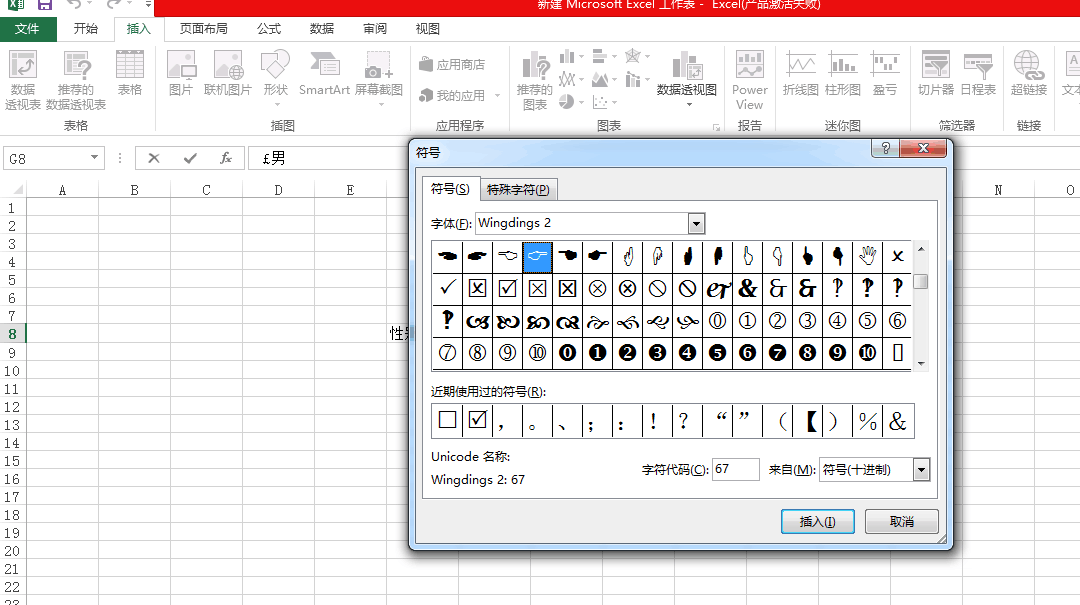The height and width of the screenshot is (605, 1080).
Task: Open the 文件 file menu
Action: tap(27, 29)
